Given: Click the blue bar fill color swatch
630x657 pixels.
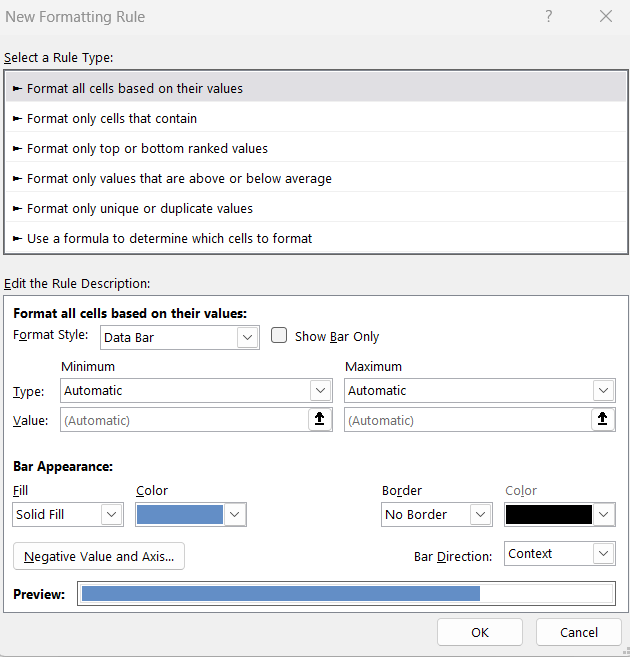Looking at the screenshot, I should (180, 514).
